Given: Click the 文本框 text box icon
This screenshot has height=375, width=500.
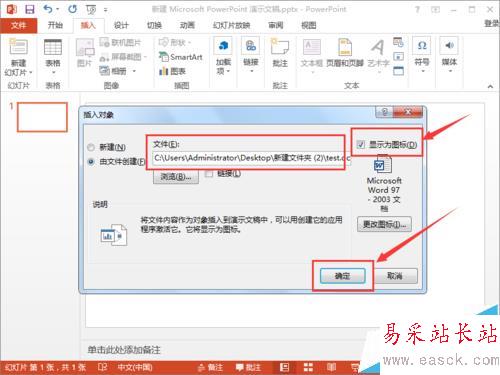Looking at the screenshot, I should tap(312, 47).
